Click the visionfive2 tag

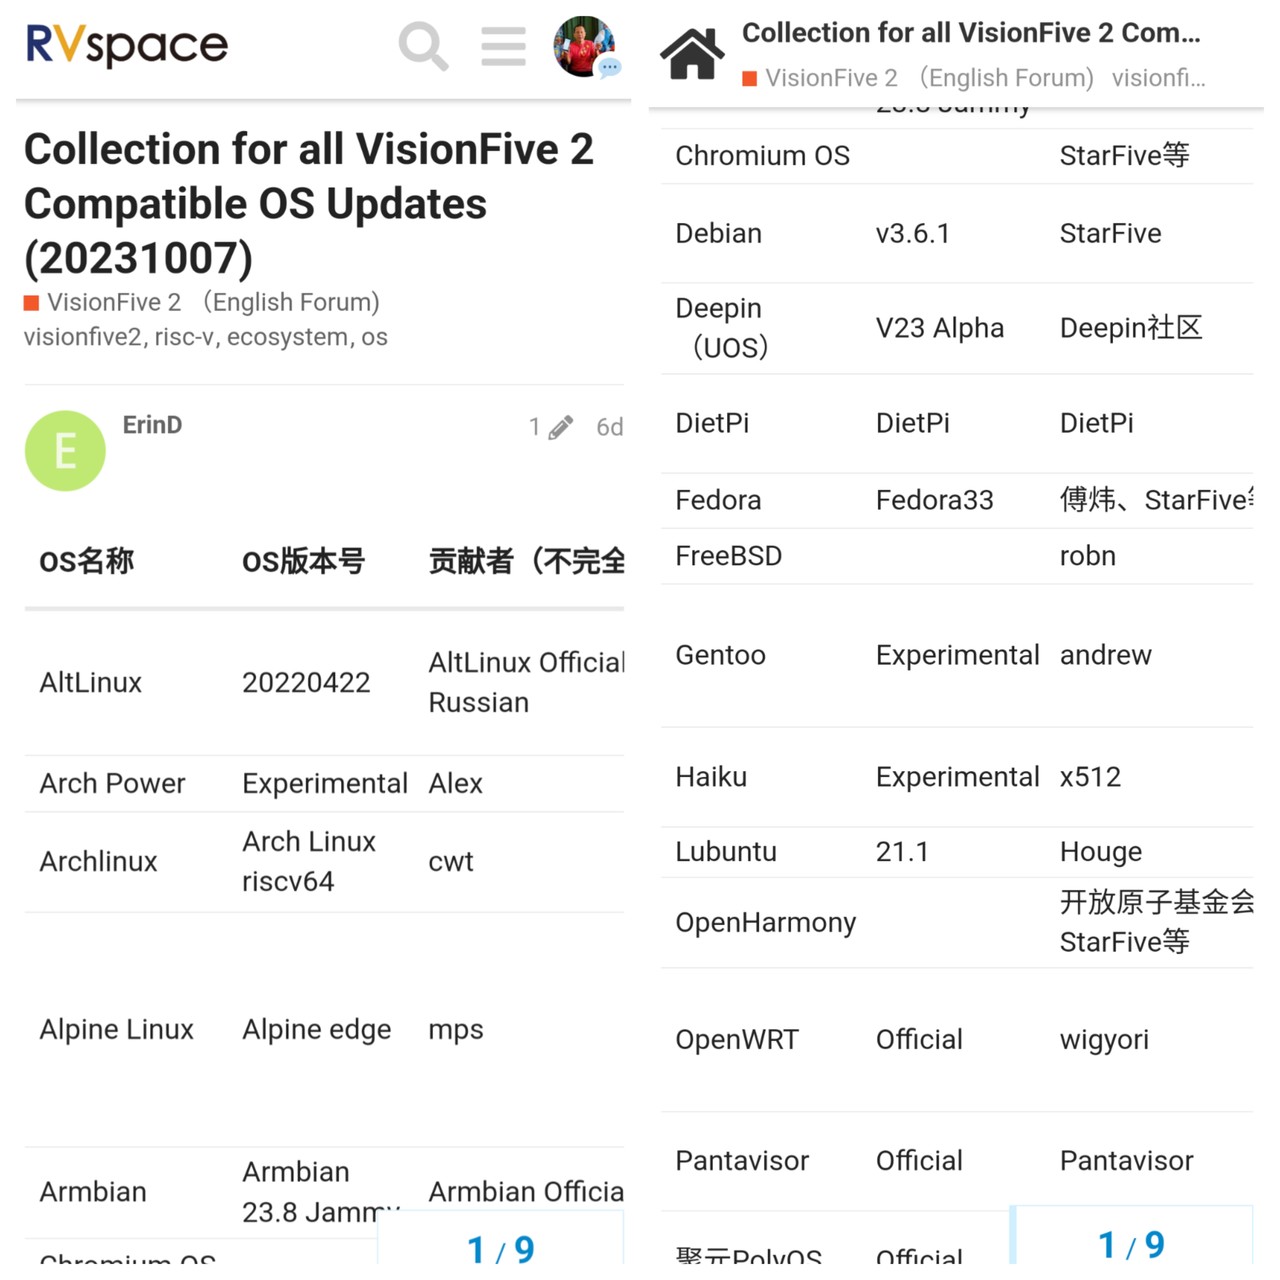[x=83, y=337]
